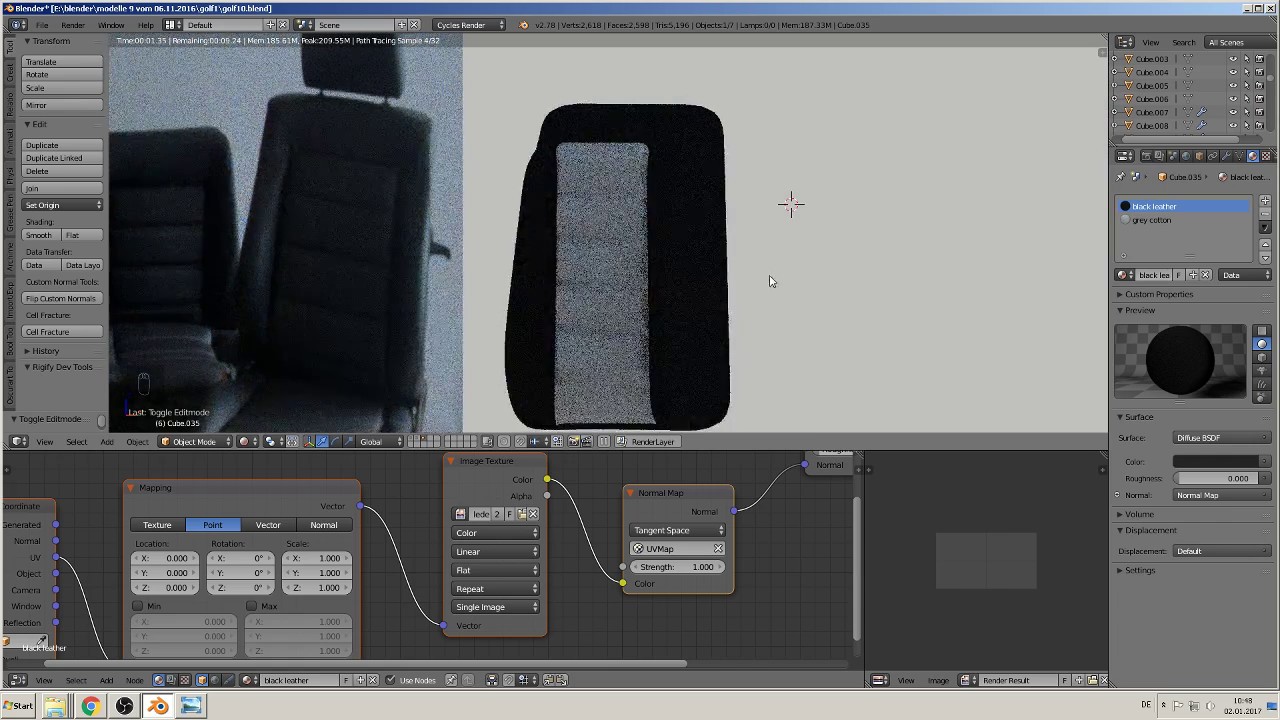Click the Translate button
Viewport: 1280px width, 720px height.
[x=63, y=62]
